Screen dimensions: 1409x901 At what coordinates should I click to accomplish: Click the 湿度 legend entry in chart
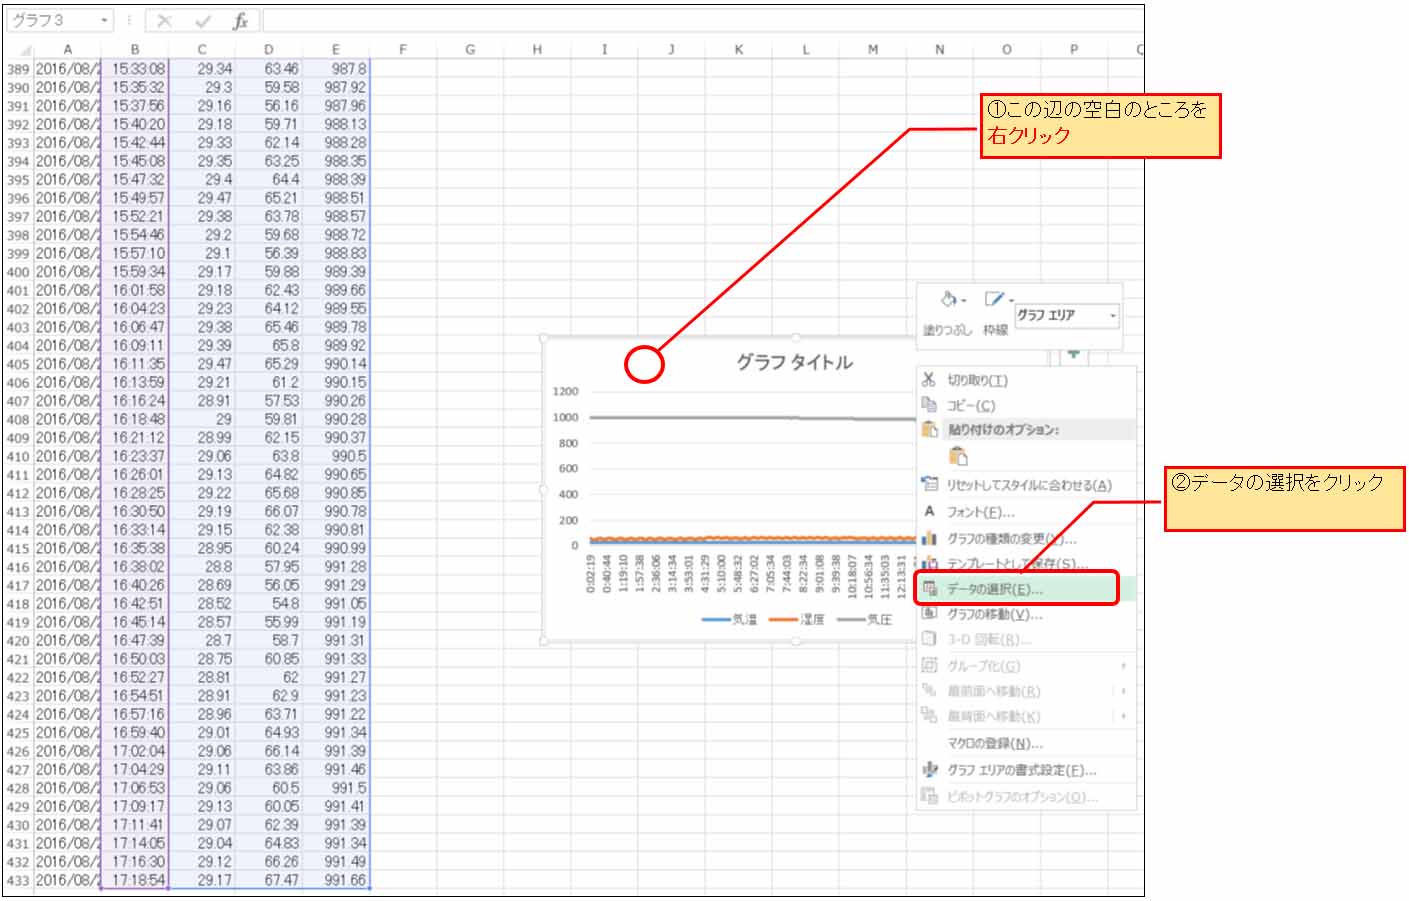(x=811, y=620)
